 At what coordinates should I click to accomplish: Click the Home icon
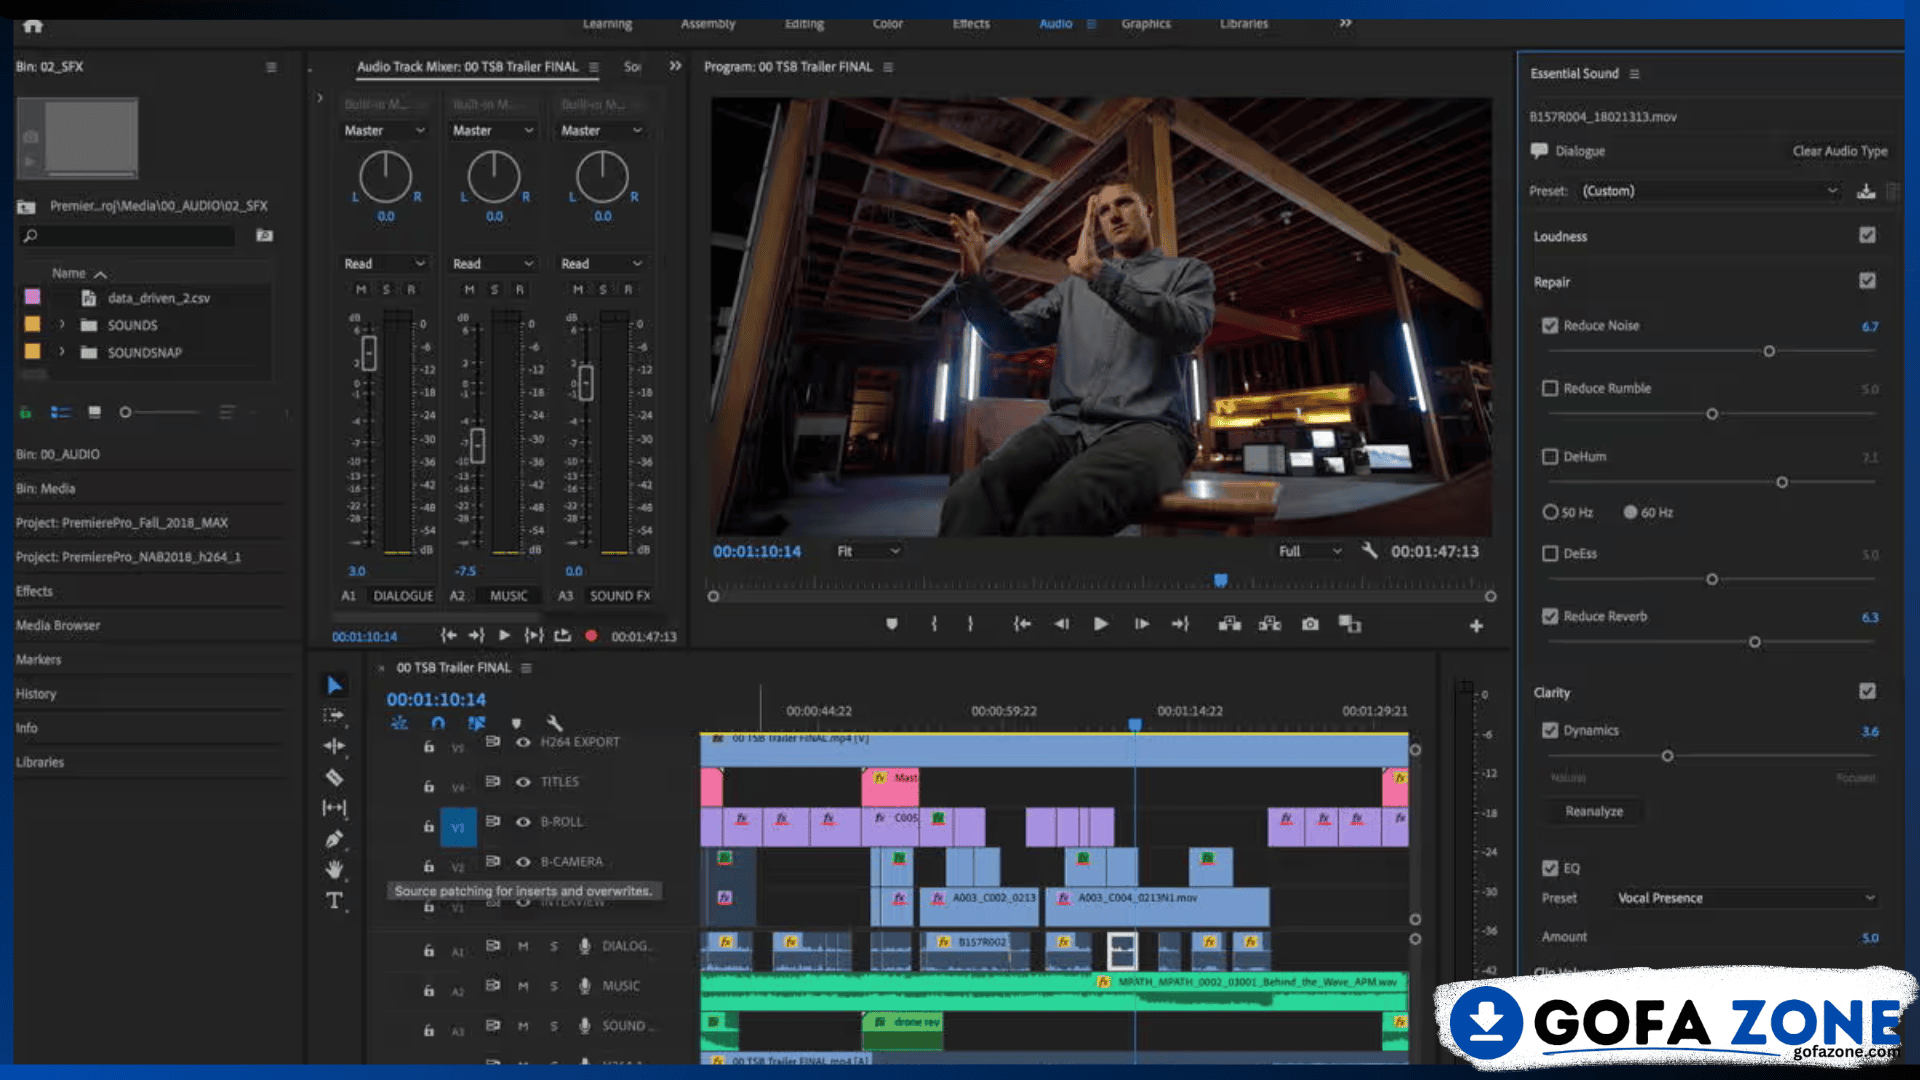point(33,26)
